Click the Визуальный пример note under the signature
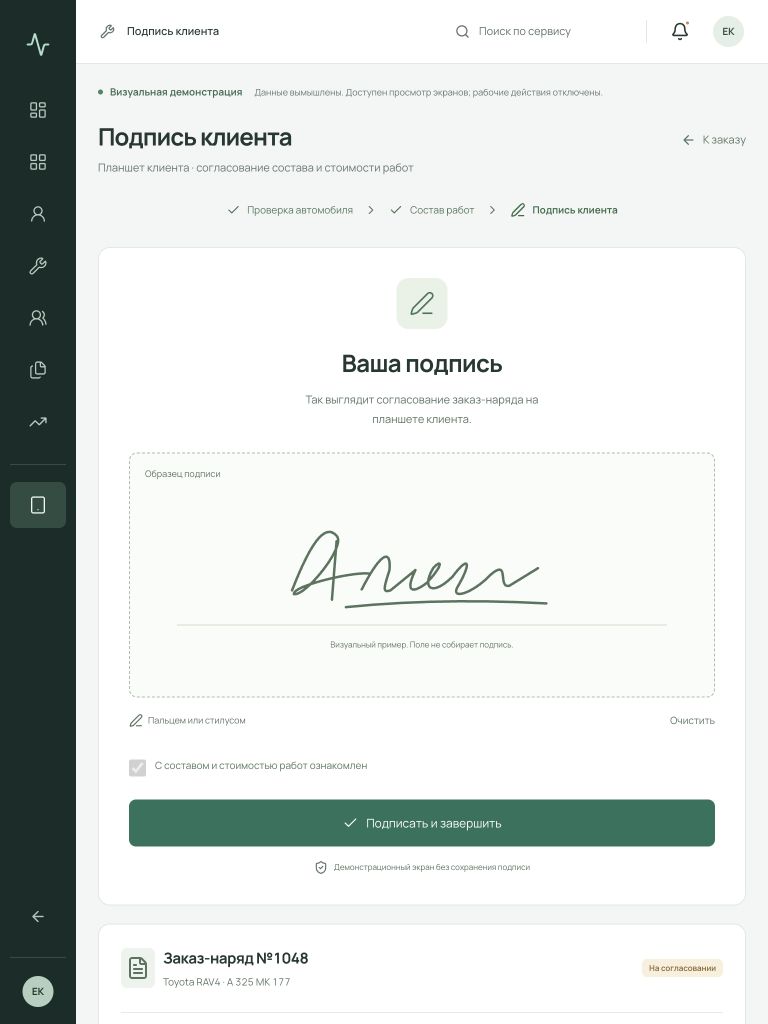 422,645
